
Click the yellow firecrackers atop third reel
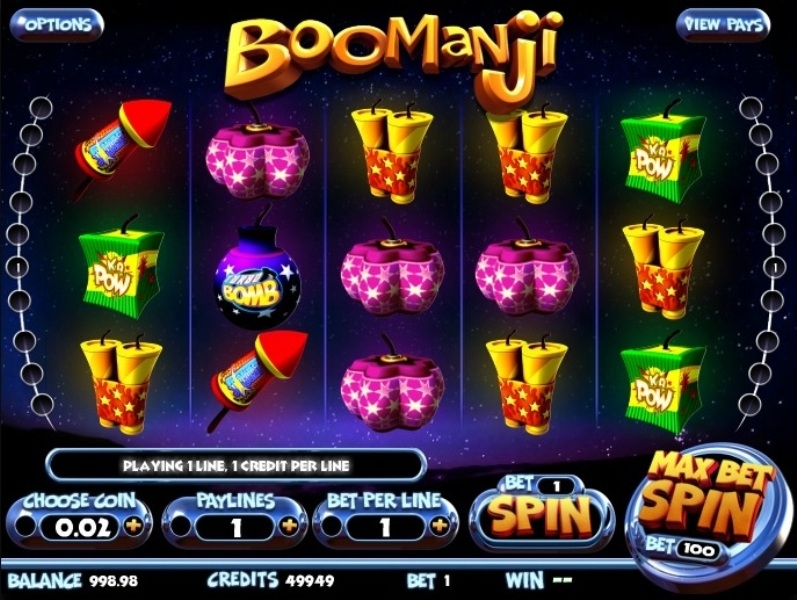(392, 151)
